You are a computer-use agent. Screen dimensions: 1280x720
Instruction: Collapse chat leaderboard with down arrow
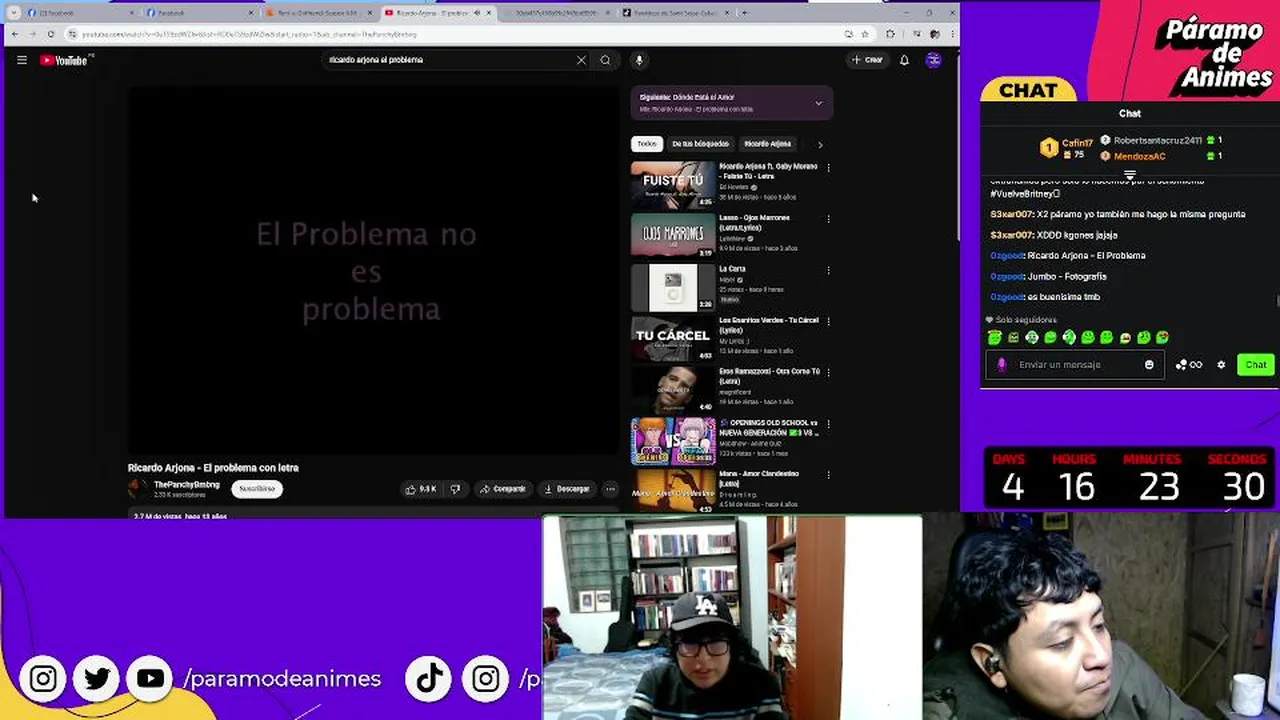(1129, 174)
